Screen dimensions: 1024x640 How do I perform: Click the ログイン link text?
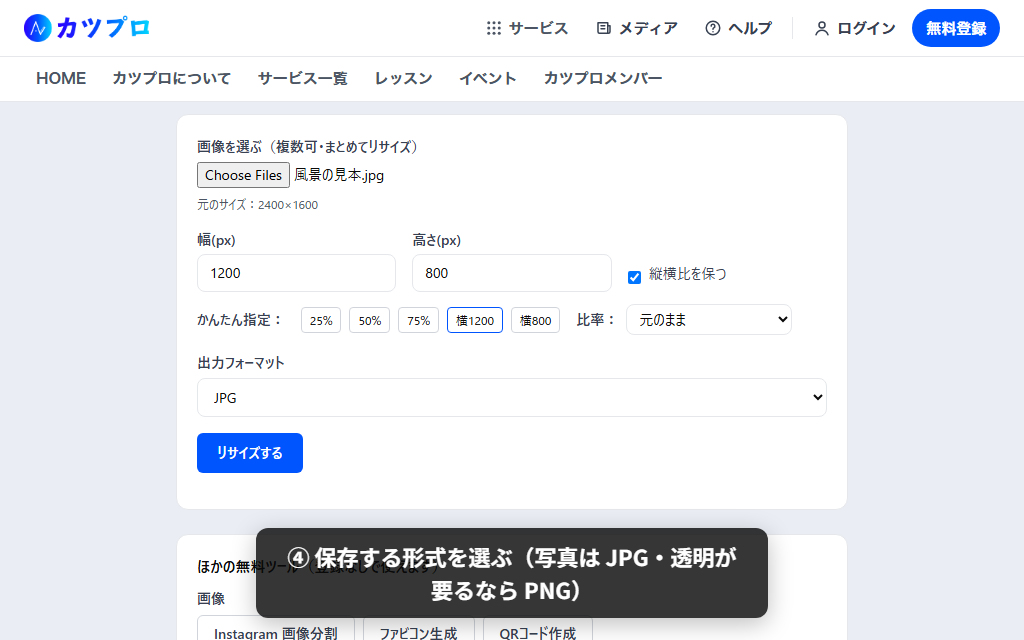pyautogui.click(x=866, y=28)
